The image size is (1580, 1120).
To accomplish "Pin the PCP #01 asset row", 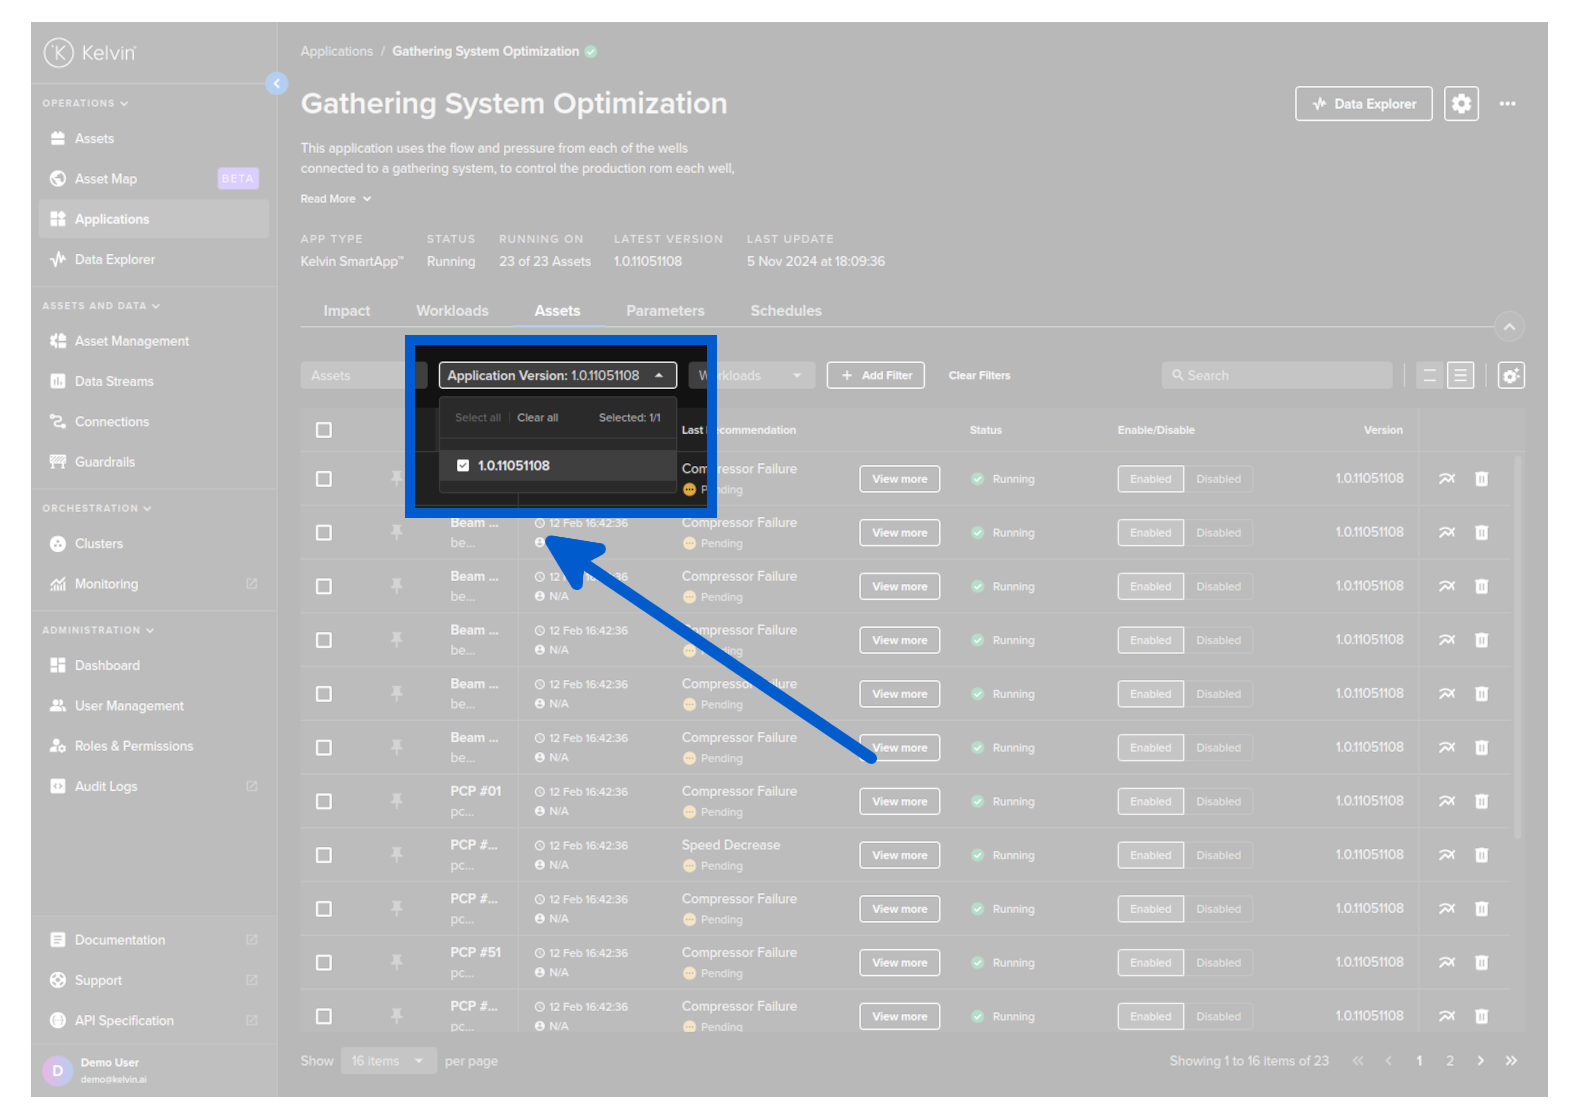I will point(397,801).
